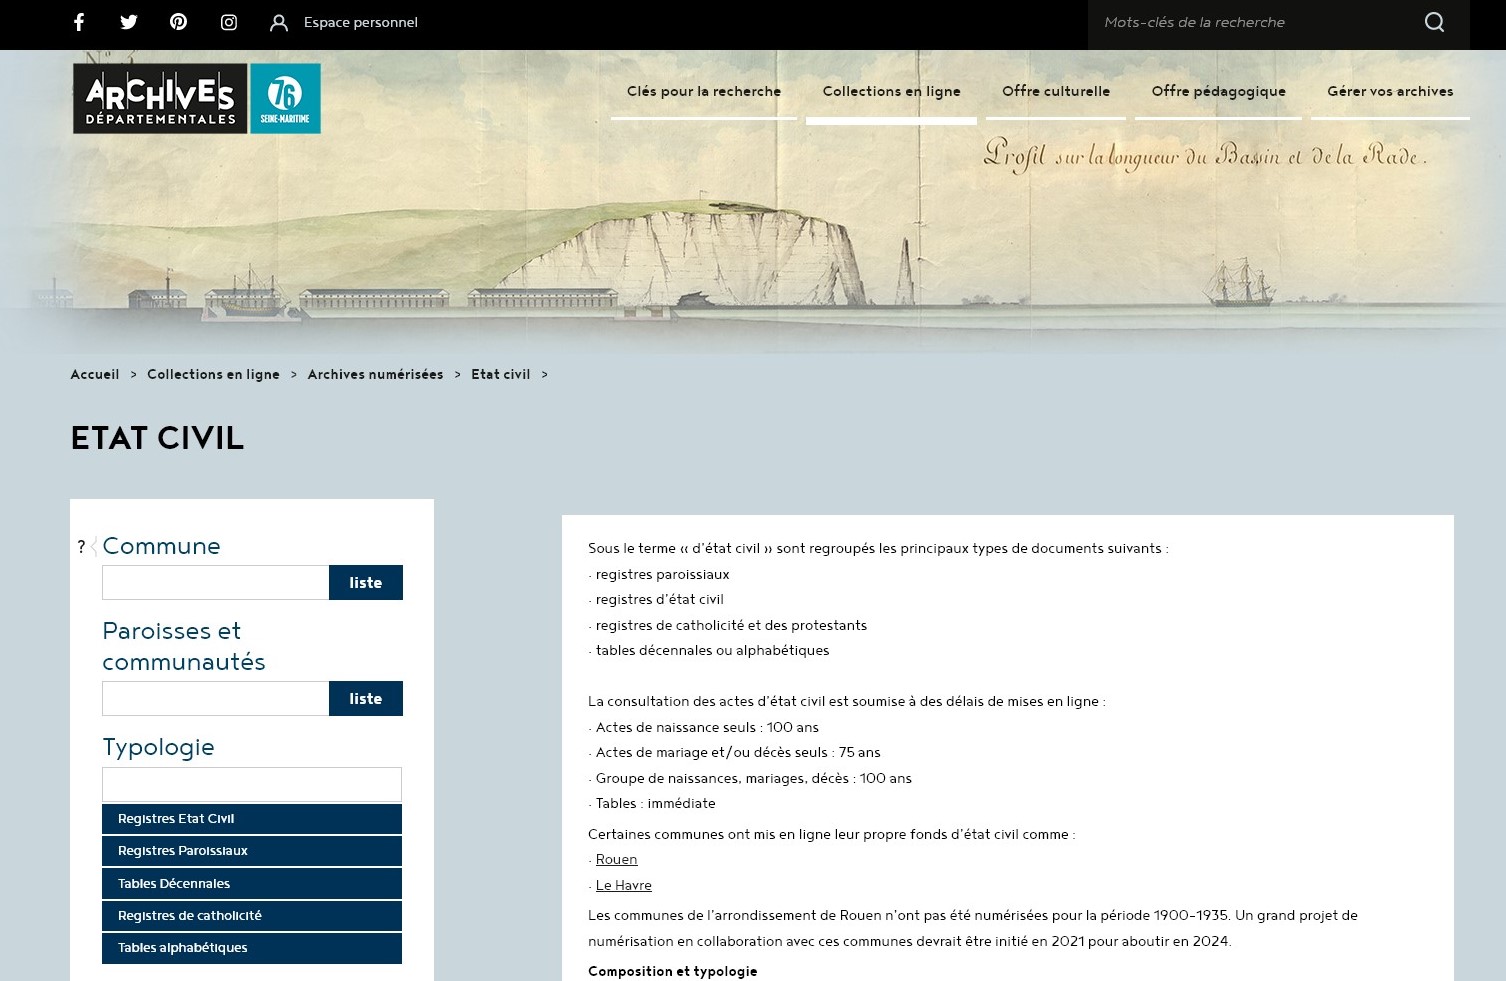Click the ETAT CIVIL page heading

(x=157, y=438)
